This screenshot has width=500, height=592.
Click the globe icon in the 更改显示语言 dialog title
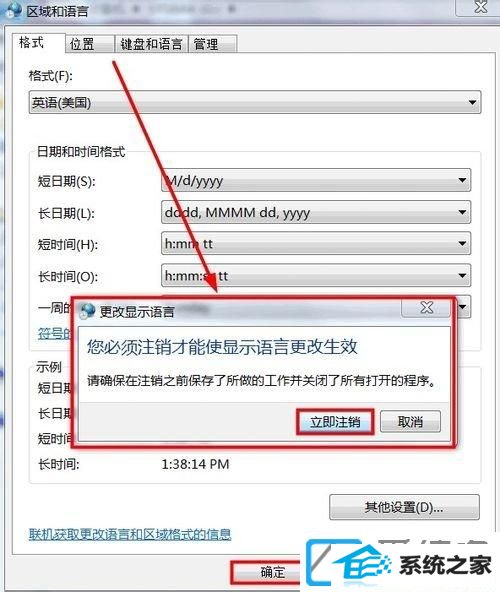[x=88, y=311]
